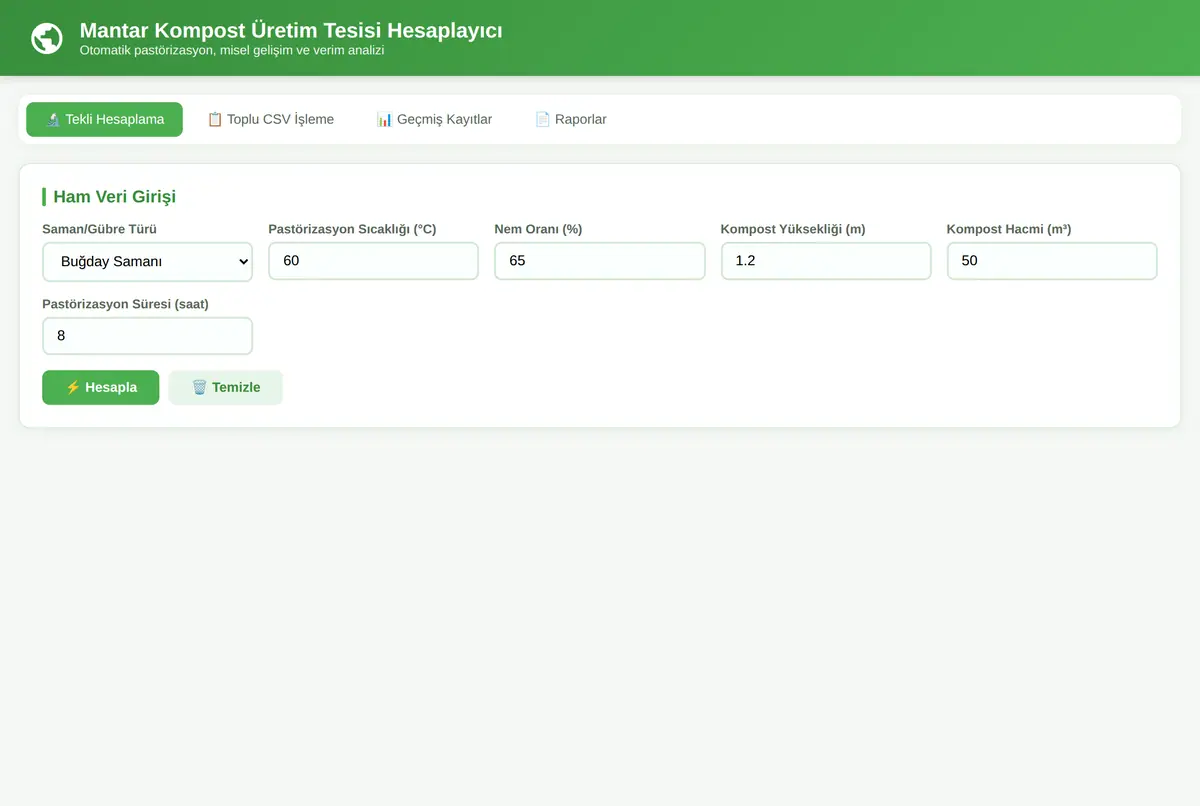This screenshot has height=806, width=1200.
Task: Click the globe logo icon in header
Action: pyautogui.click(x=47, y=38)
